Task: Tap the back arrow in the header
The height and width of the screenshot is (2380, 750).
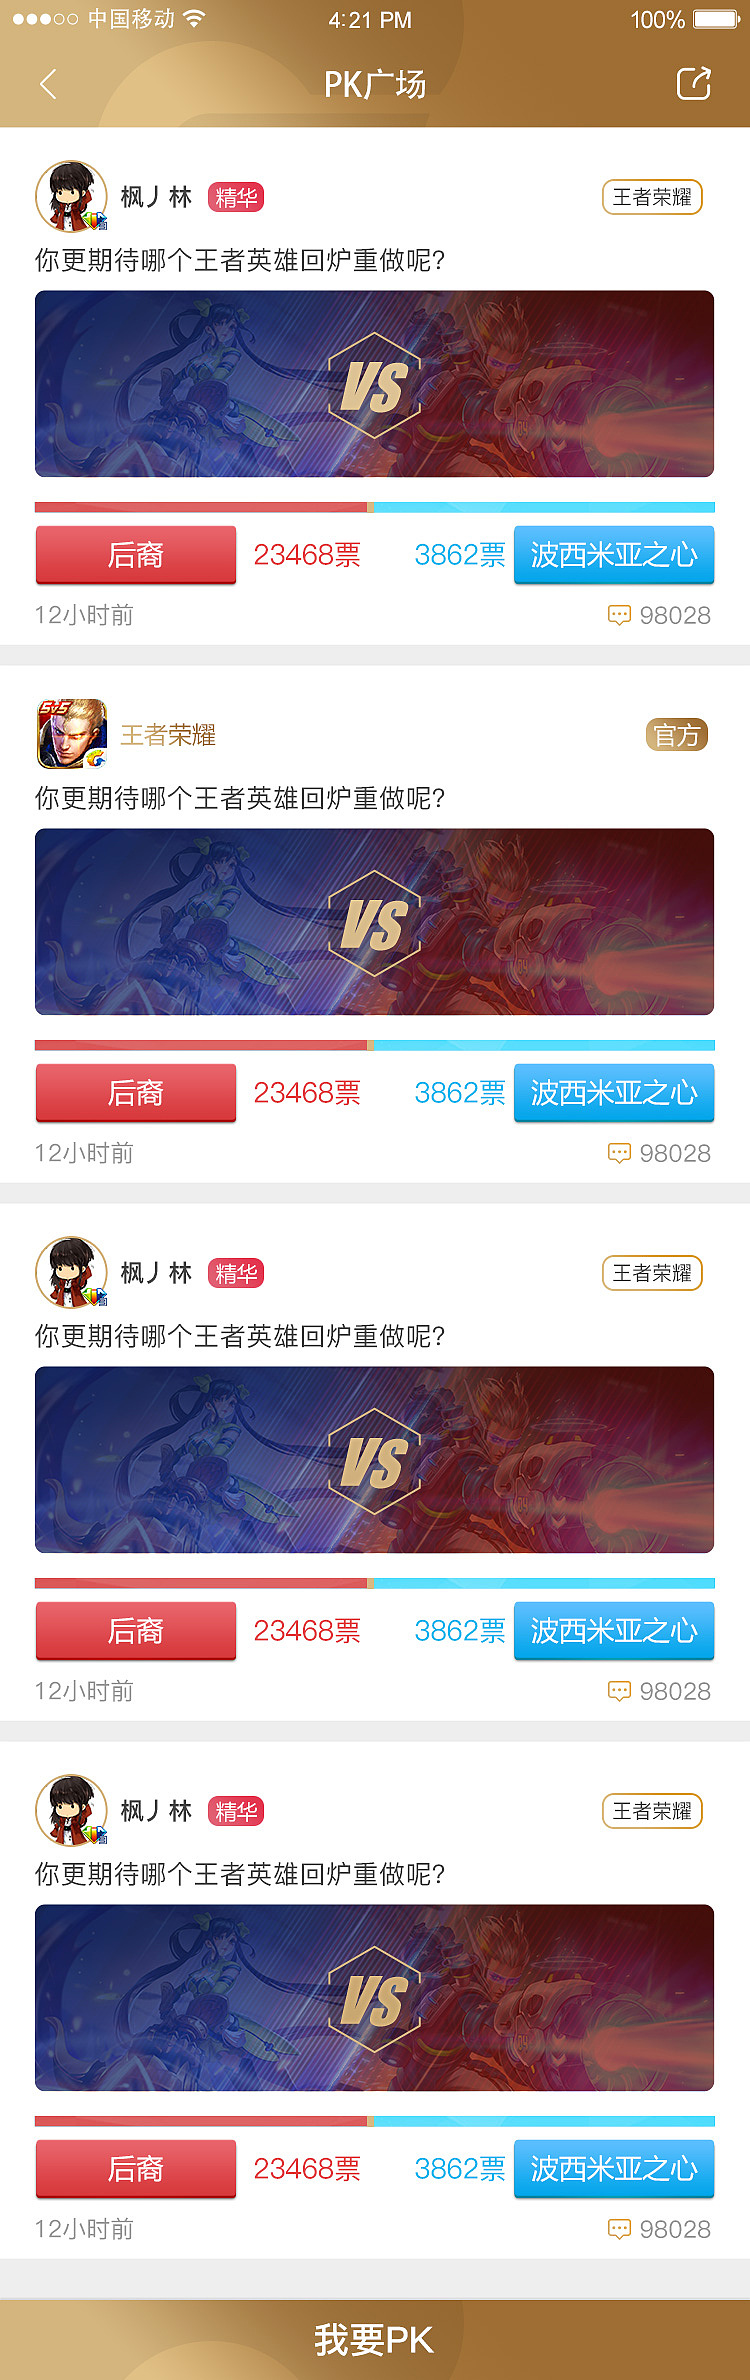Action: point(48,84)
